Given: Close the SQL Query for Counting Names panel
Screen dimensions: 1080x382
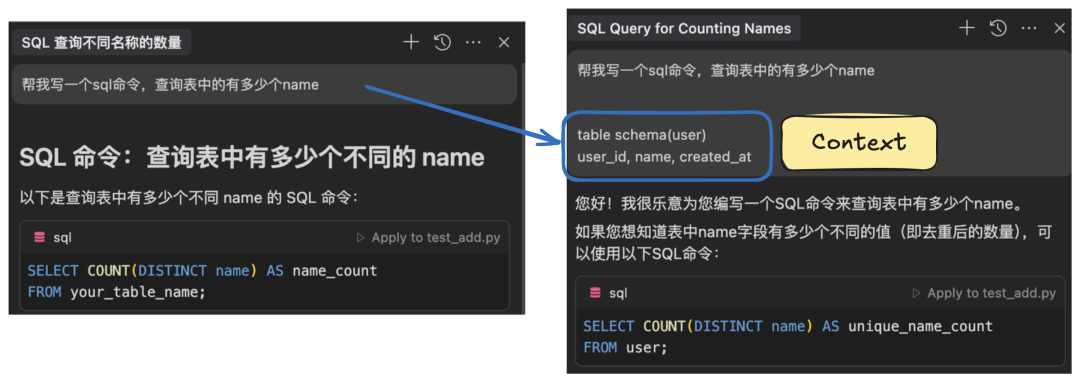Looking at the screenshot, I should tap(1060, 28).
